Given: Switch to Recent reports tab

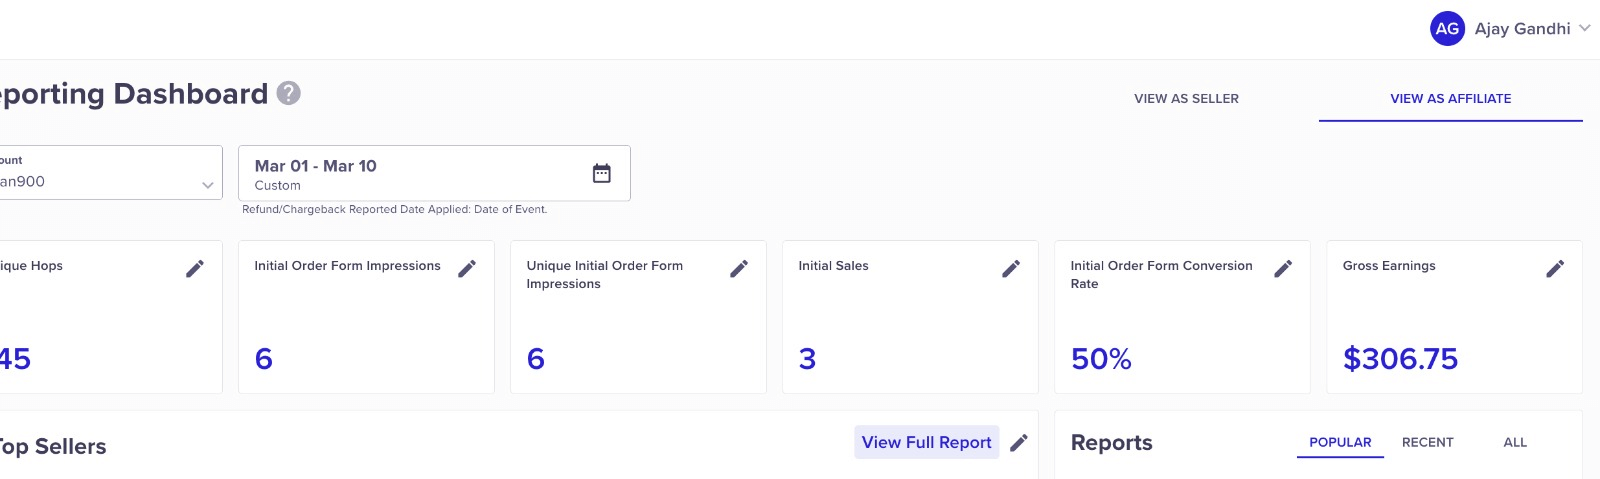Looking at the screenshot, I should pyautogui.click(x=1427, y=442).
